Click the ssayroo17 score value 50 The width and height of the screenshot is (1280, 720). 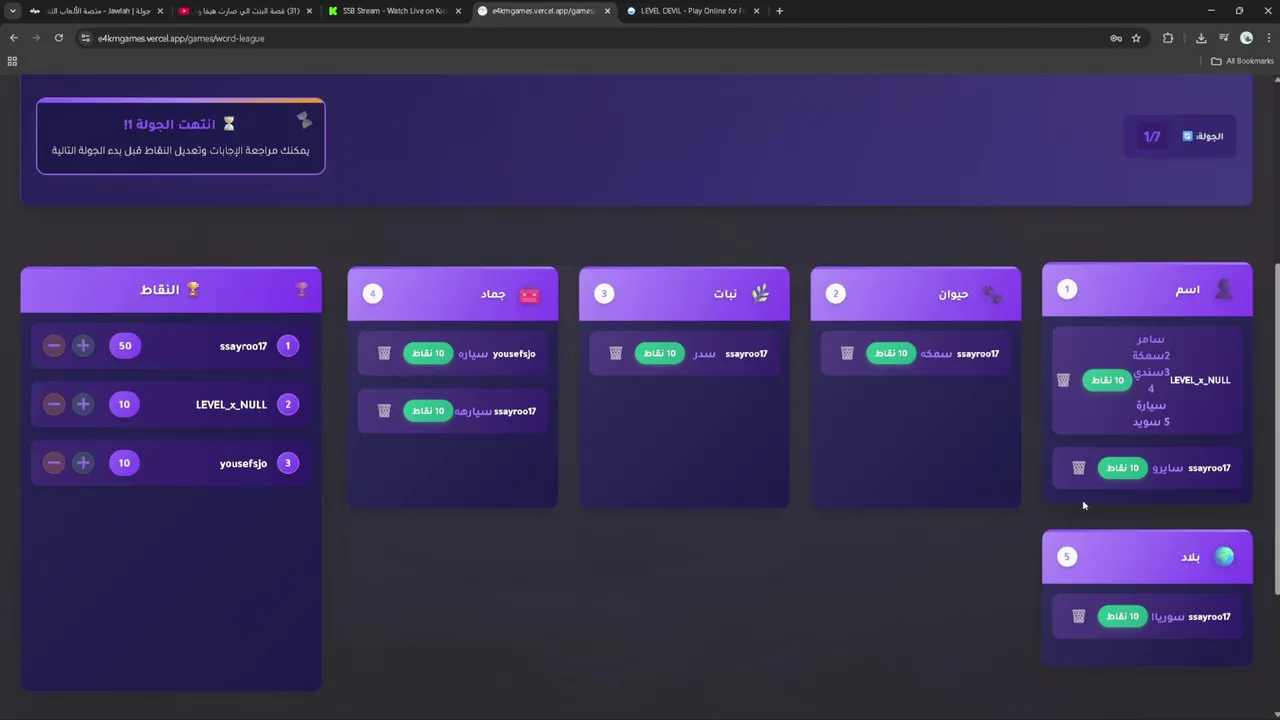pyautogui.click(x=125, y=346)
